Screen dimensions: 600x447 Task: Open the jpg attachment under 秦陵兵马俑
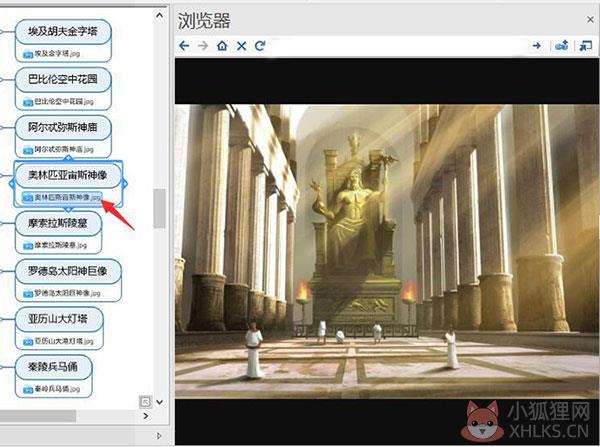52,389
